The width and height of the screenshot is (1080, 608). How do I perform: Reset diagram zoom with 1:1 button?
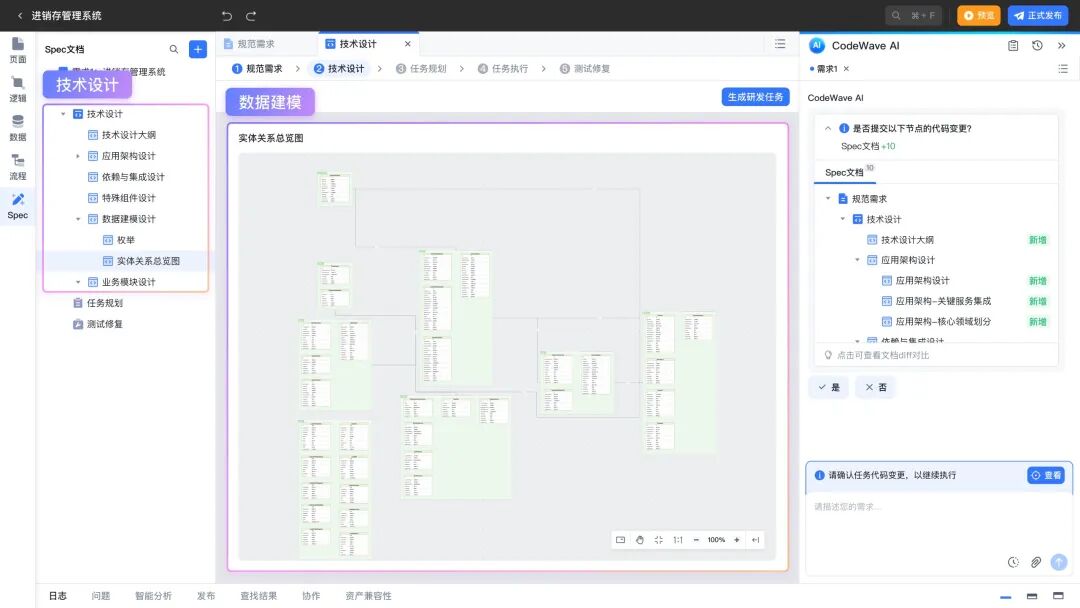[x=678, y=540]
